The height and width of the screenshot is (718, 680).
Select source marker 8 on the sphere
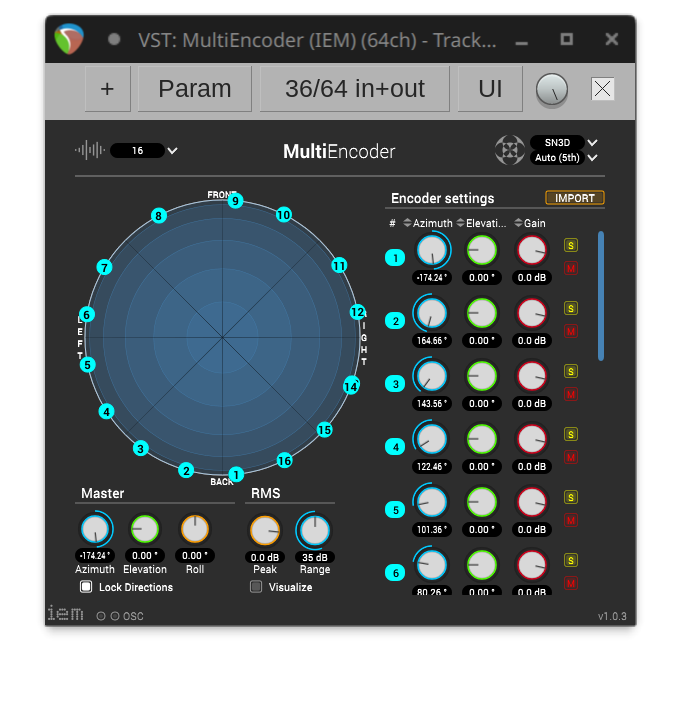point(158,216)
